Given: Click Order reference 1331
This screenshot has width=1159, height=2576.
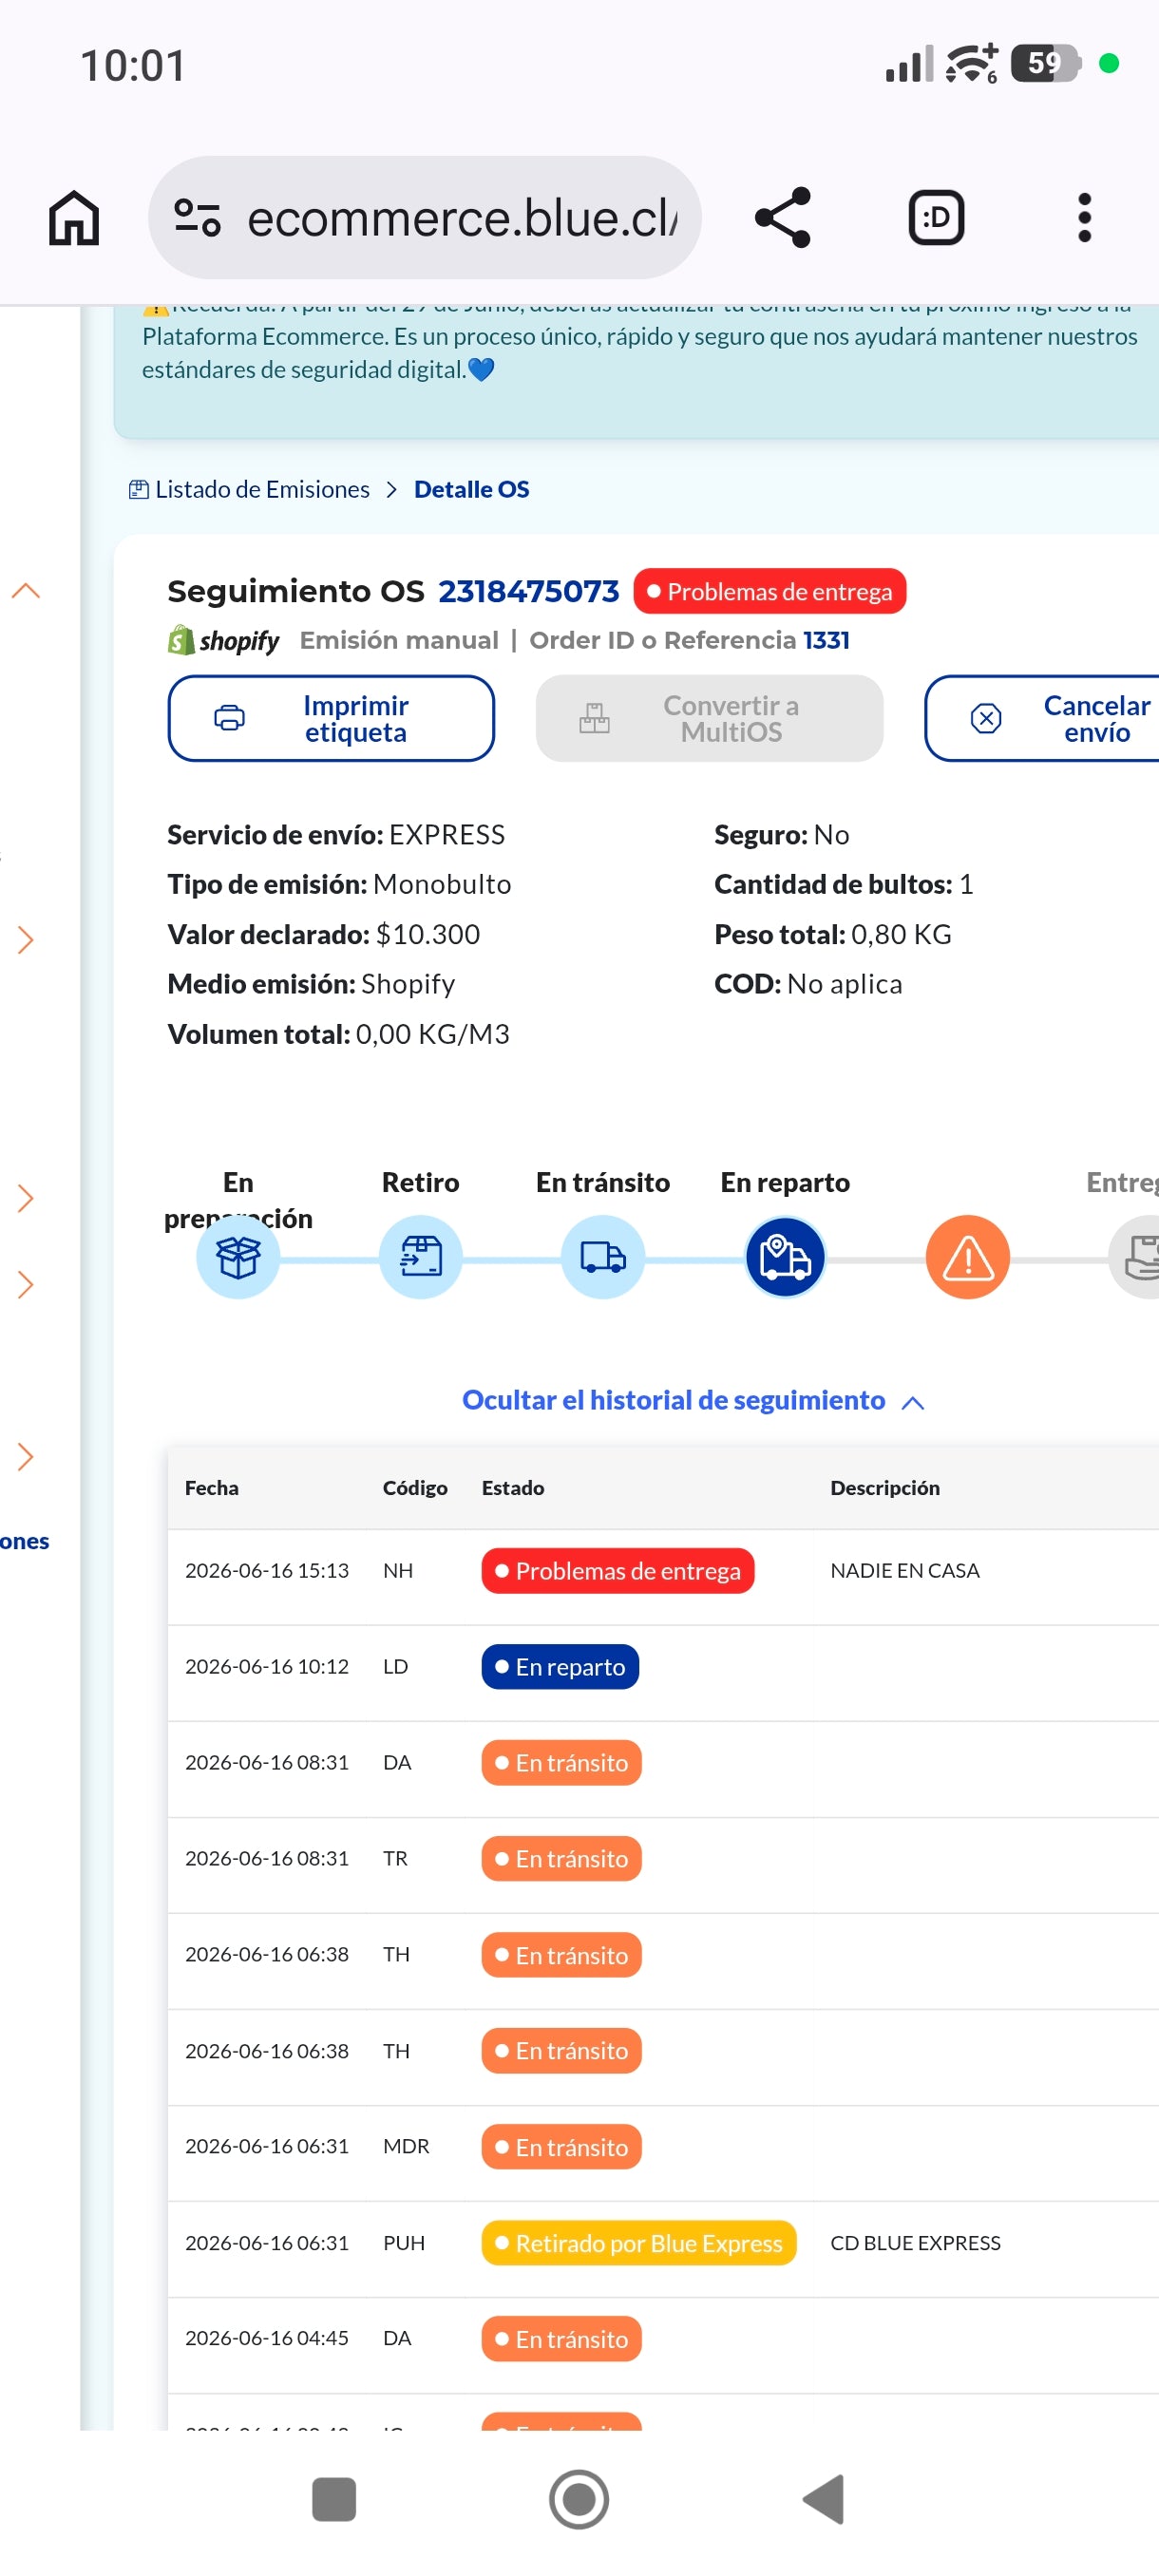Looking at the screenshot, I should click(x=826, y=640).
